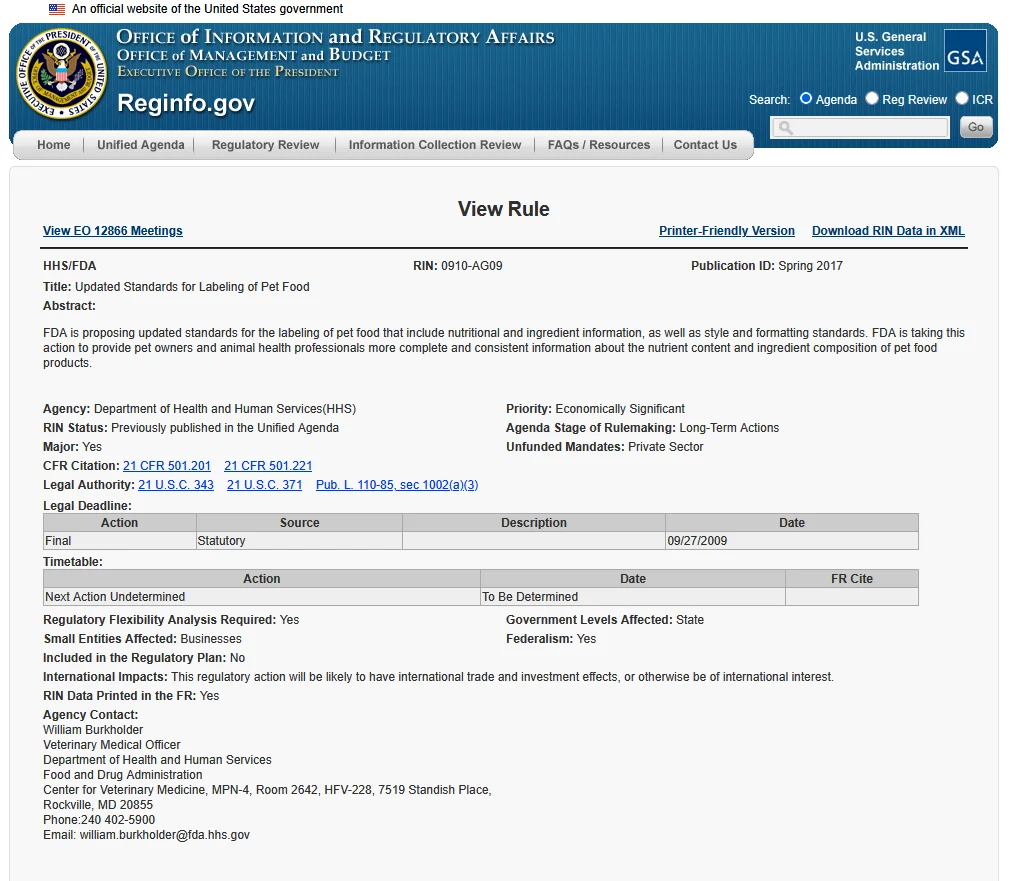The image size is (1014, 881).
Task: Open the 21 CFR 501.201 citation link
Action: [x=167, y=466]
